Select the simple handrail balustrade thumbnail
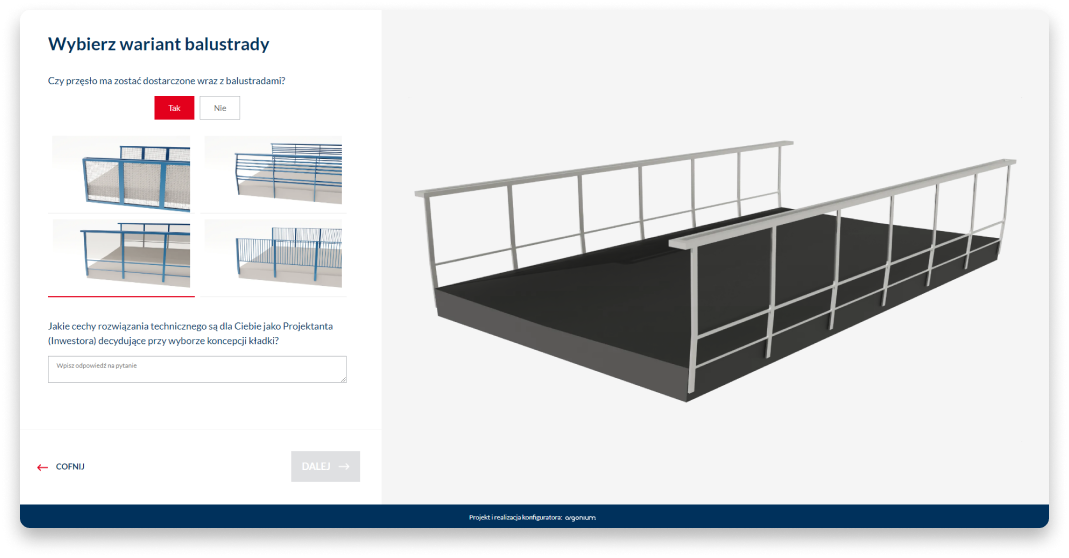Screen dimensions: 1069x558 tap(121, 254)
